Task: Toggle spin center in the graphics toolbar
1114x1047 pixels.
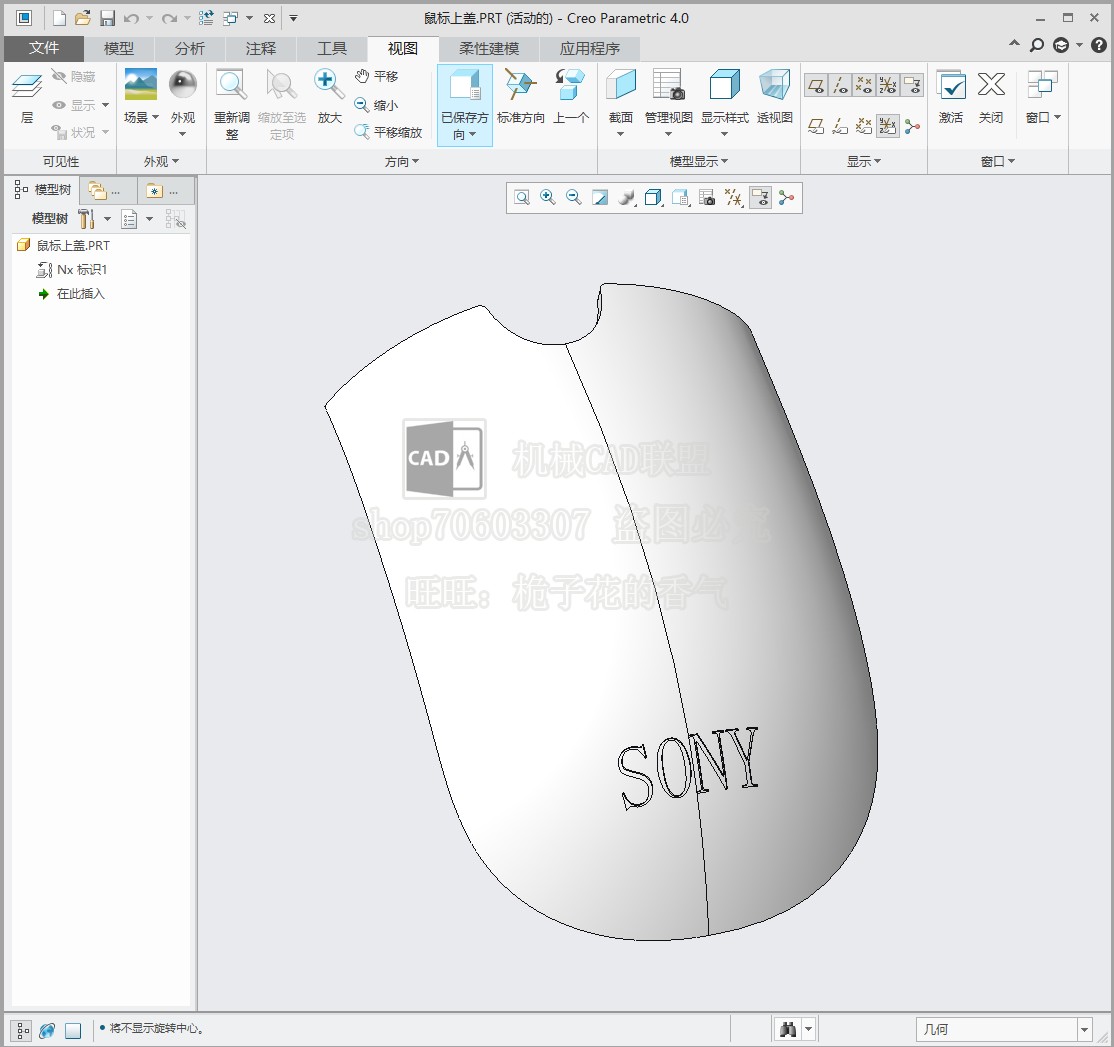Action: click(x=786, y=198)
